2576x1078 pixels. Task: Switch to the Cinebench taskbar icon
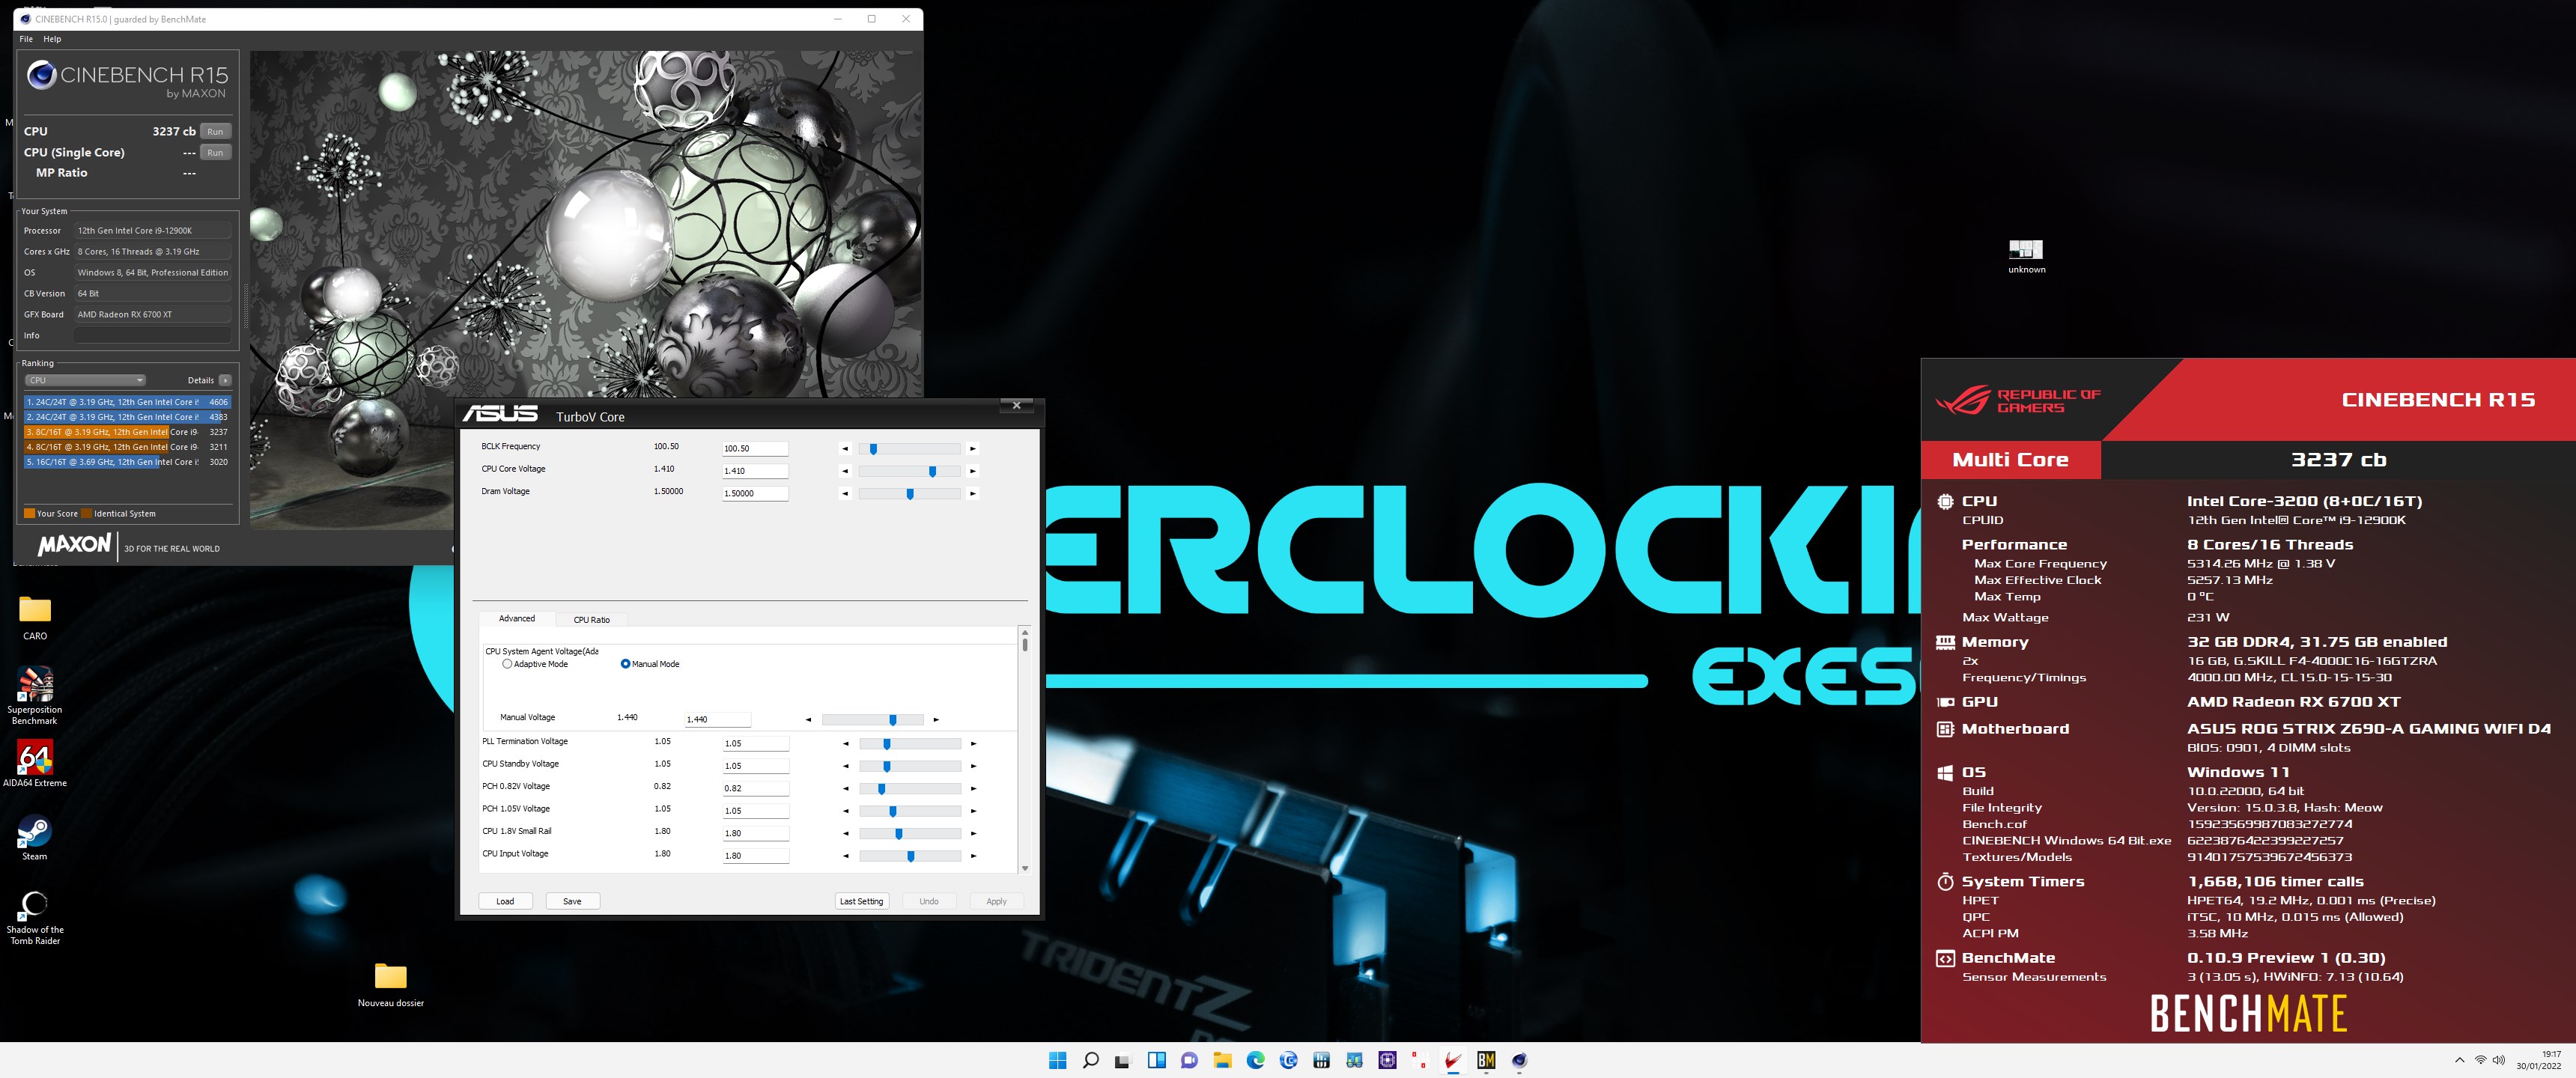click(1519, 1060)
